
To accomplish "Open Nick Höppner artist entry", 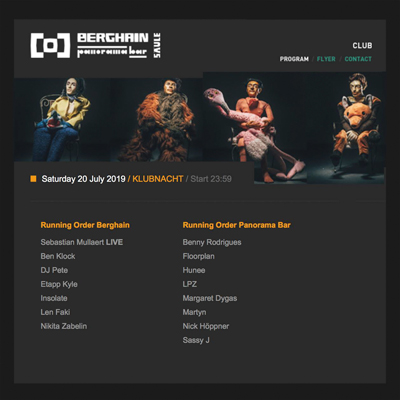I will (x=206, y=326).
